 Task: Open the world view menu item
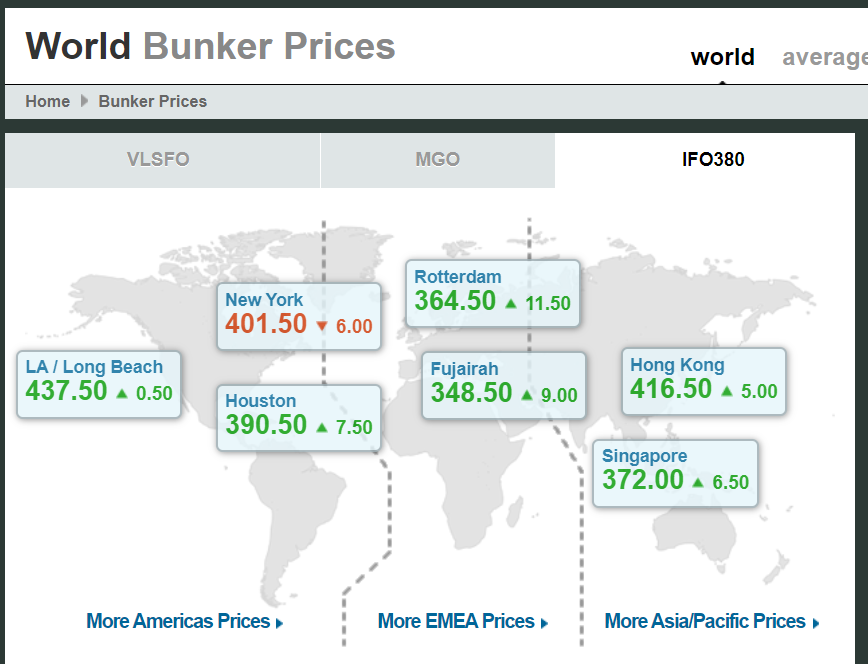pyautogui.click(x=722, y=57)
